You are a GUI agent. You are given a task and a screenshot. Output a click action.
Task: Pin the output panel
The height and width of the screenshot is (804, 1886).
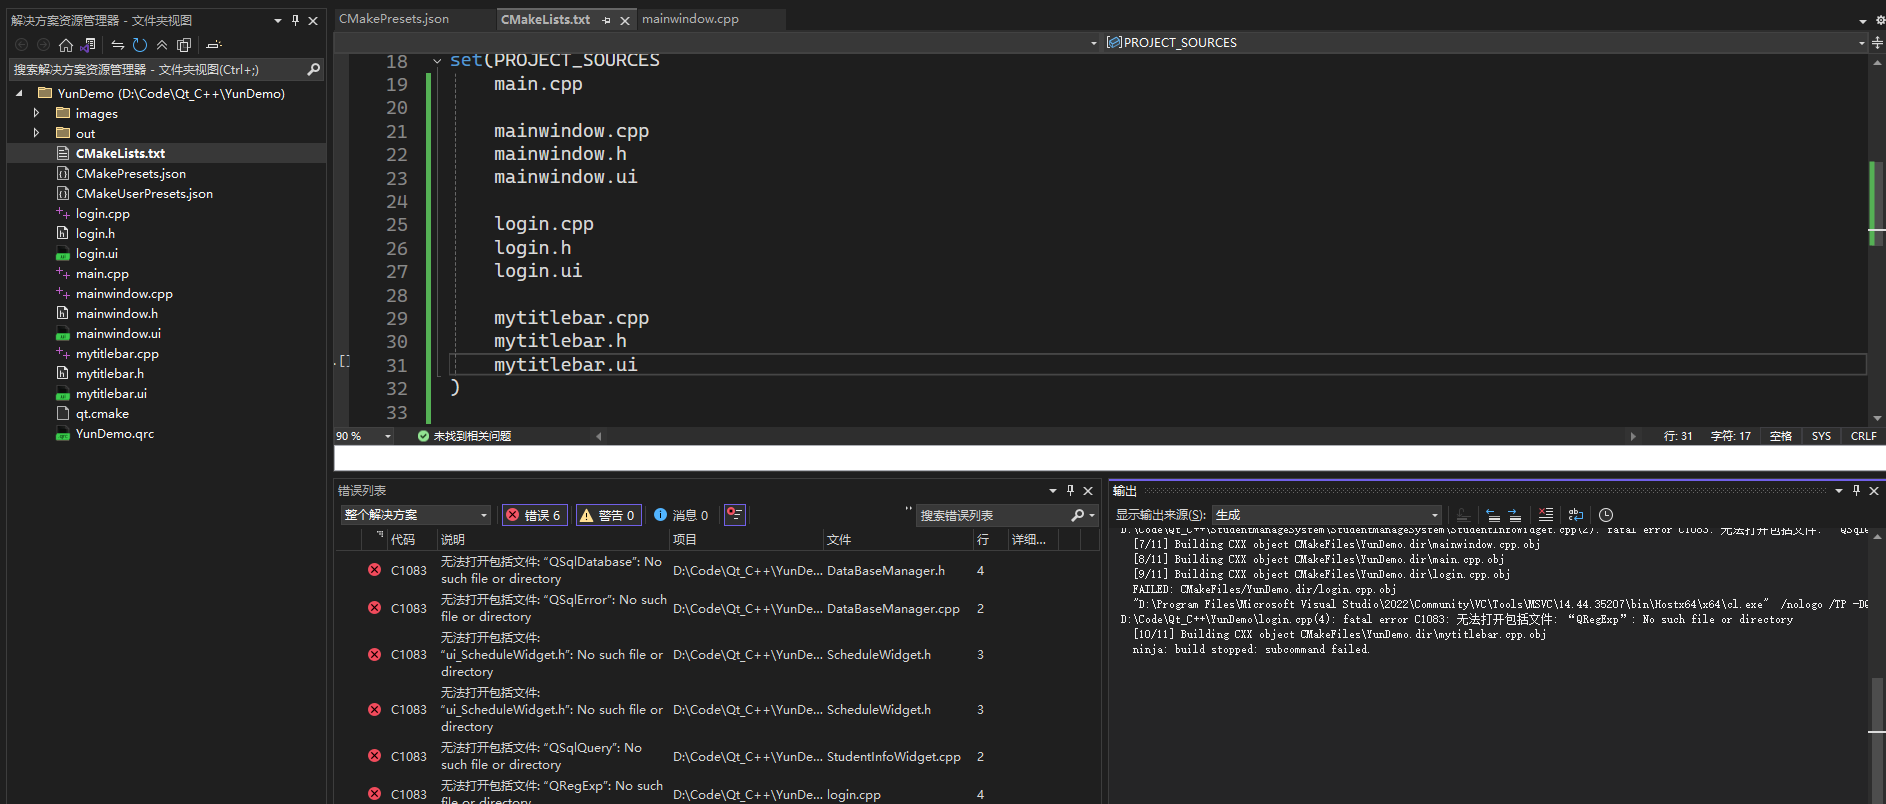1856,490
